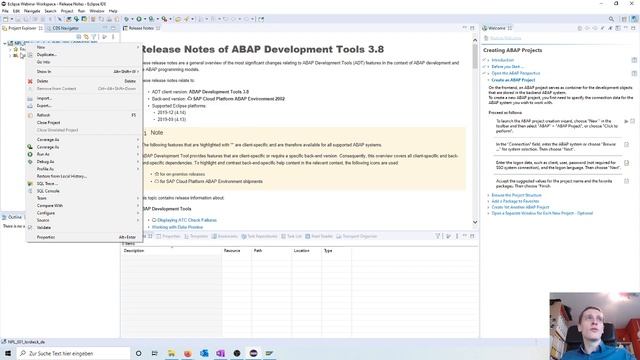
Task: Open the Introduction cheat sheet step
Action: (x=502, y=60)
